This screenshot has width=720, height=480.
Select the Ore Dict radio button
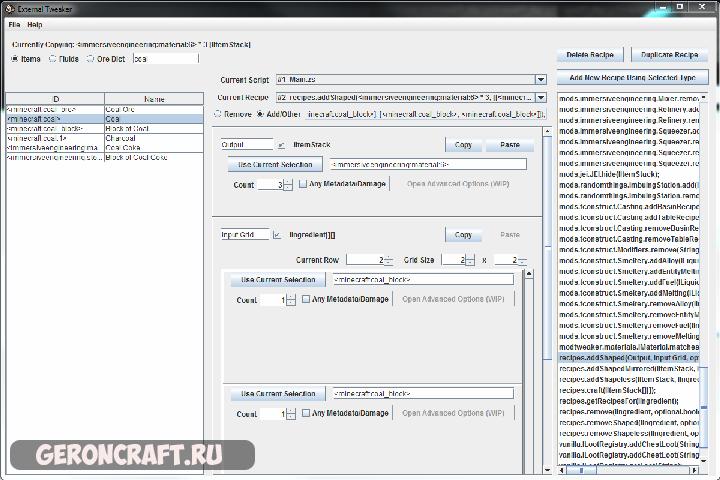click(x=90, y=58)
